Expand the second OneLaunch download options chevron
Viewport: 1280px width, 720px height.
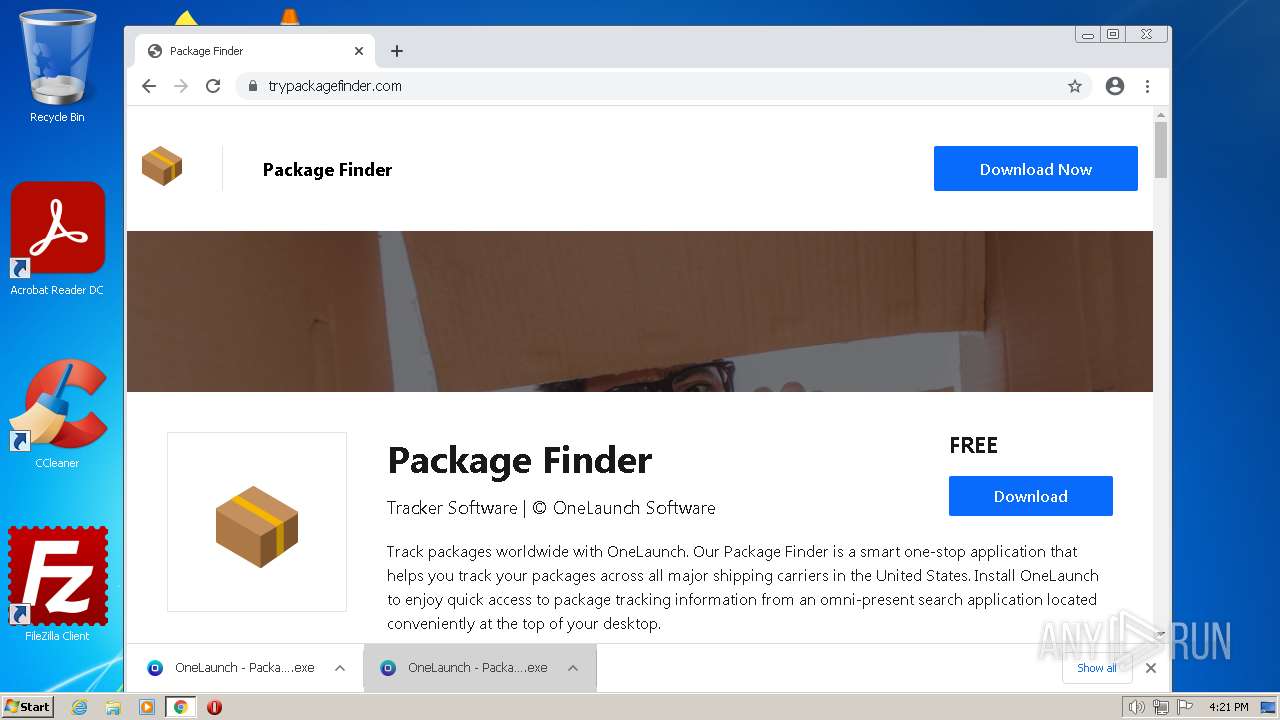coord(573,668)
